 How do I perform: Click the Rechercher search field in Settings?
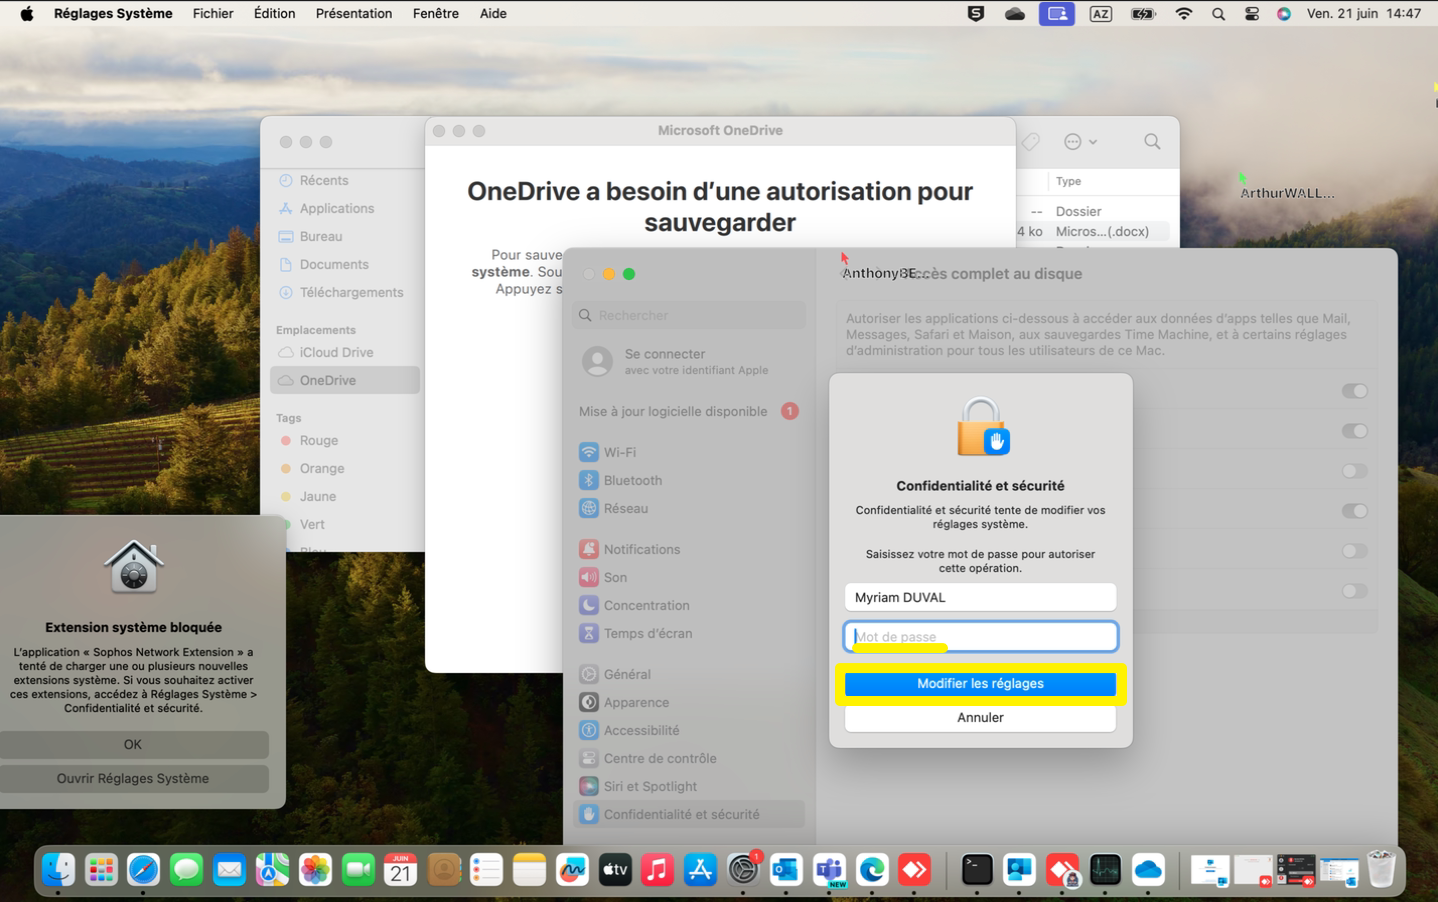690,315
